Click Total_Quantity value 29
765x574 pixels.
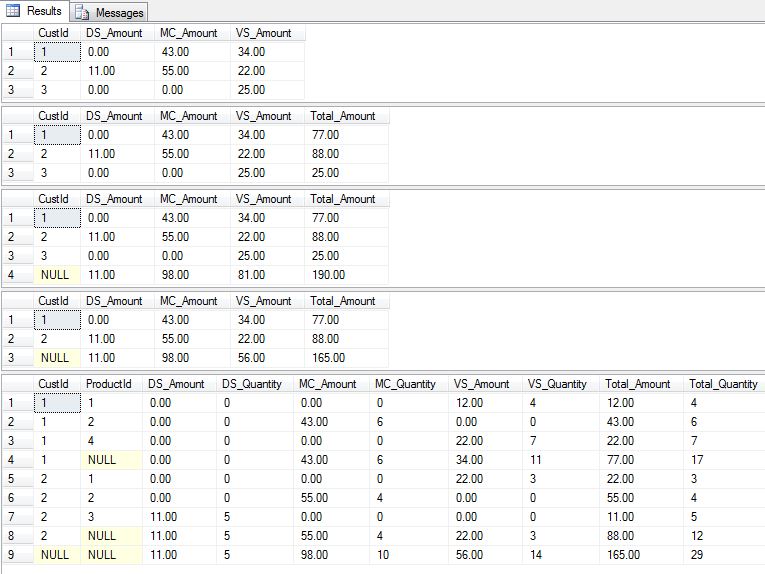pos(724,554)
